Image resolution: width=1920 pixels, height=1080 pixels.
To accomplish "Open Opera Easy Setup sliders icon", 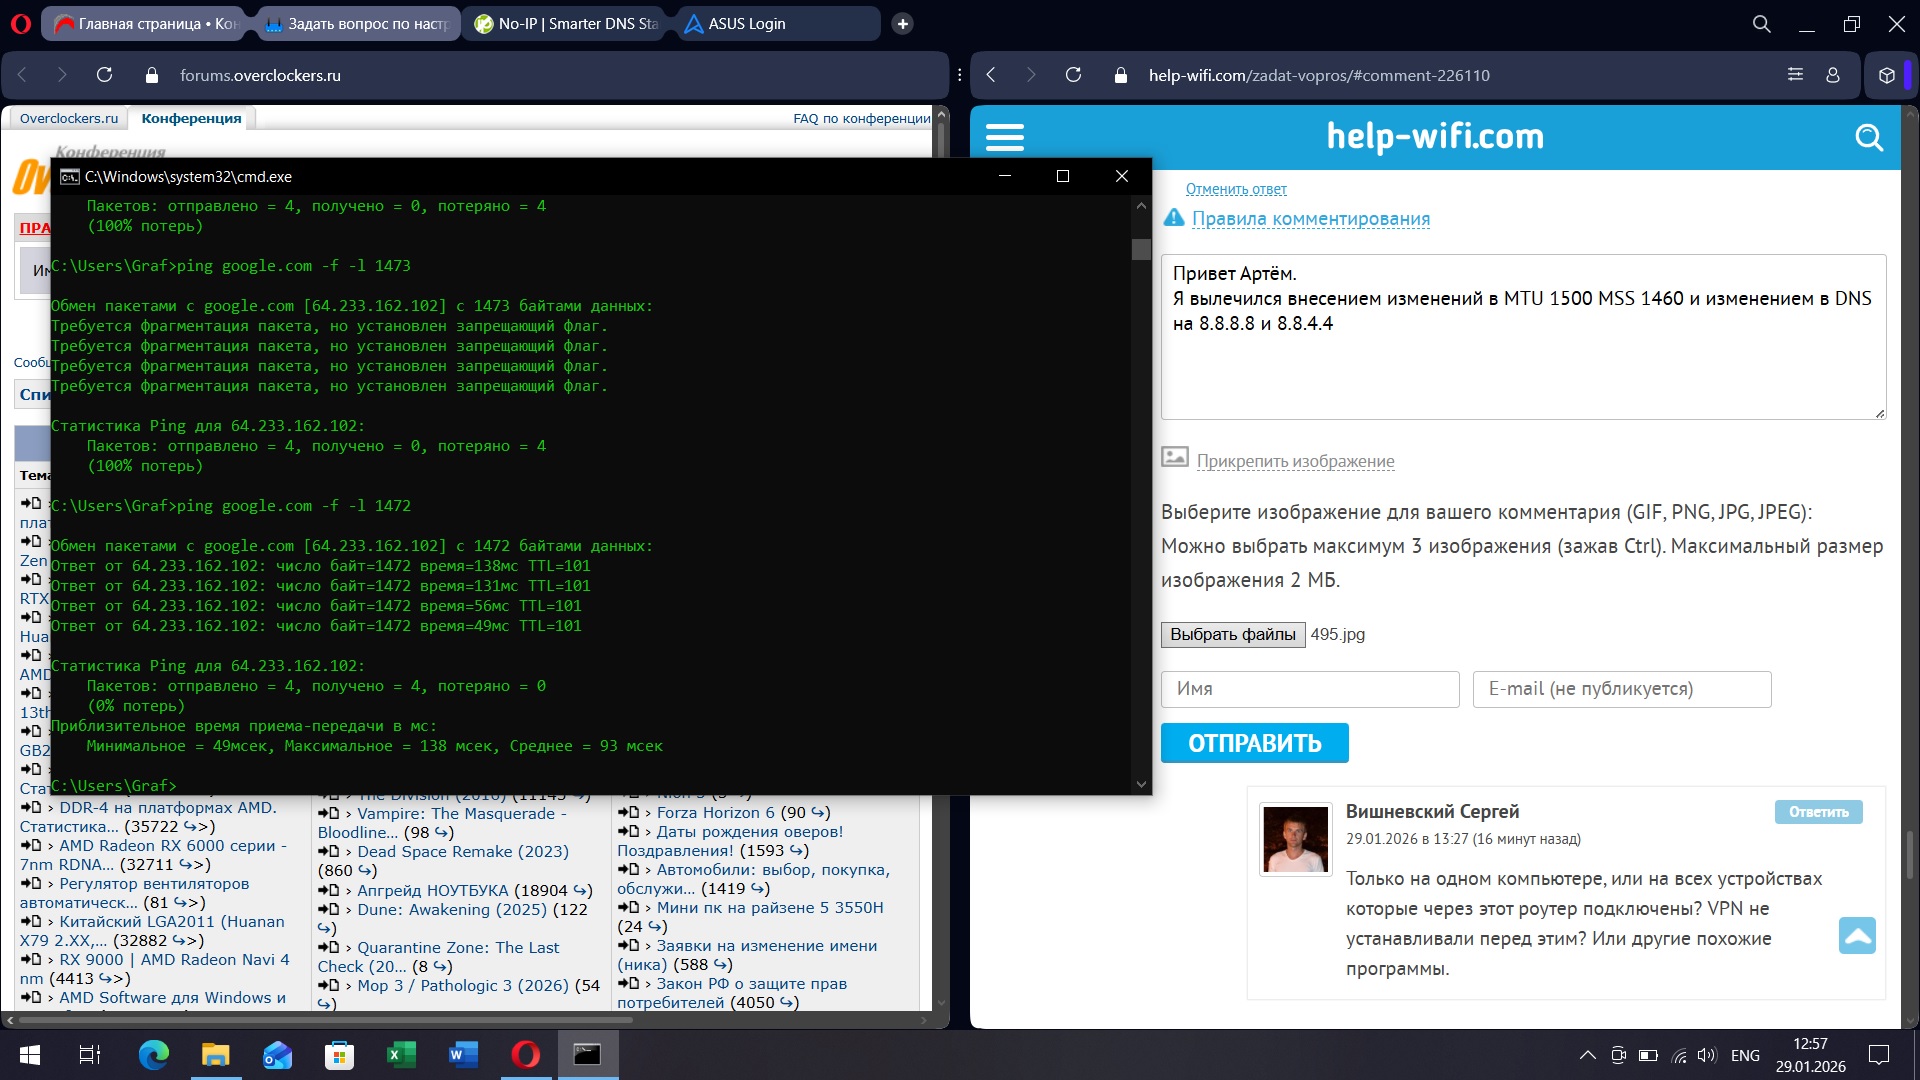I will 1795,75.
